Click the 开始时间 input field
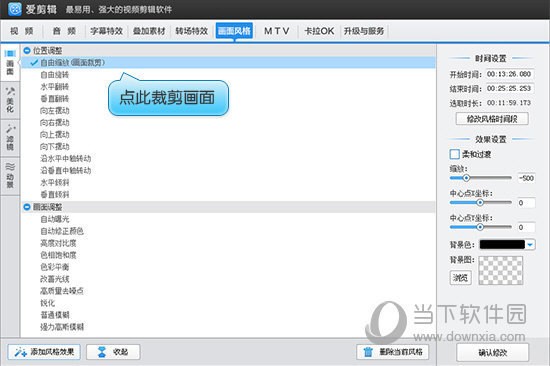550x366 pixels. tap(510, 74)
